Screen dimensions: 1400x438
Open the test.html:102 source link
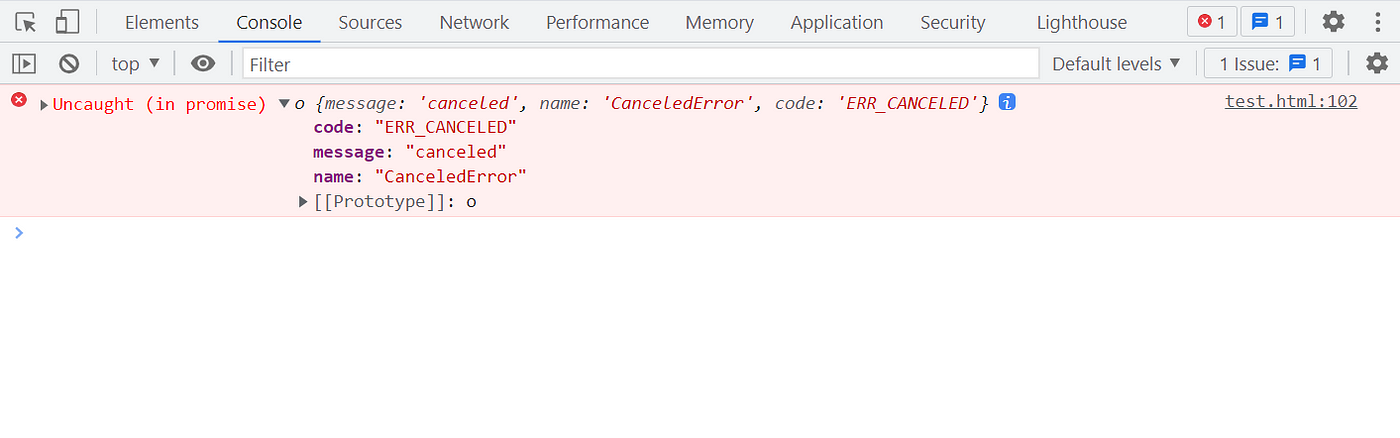pyautogui.click(x=1291, y=101)
